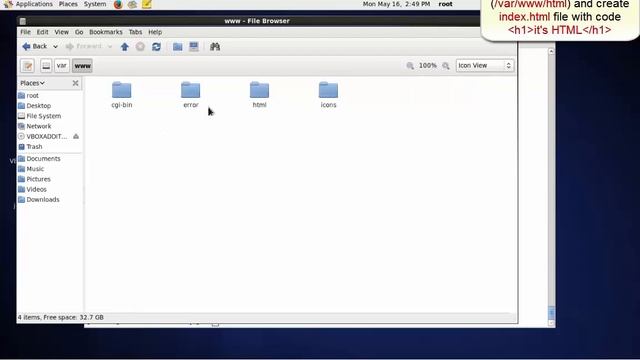The height and width of the screenshot is (360, 640).
Task: Open the notes panel launcher icon
Action: click(x=147, y=4)
